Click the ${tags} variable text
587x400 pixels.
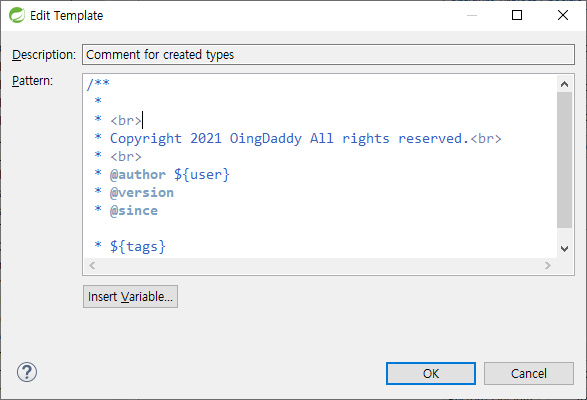(138, 246)
